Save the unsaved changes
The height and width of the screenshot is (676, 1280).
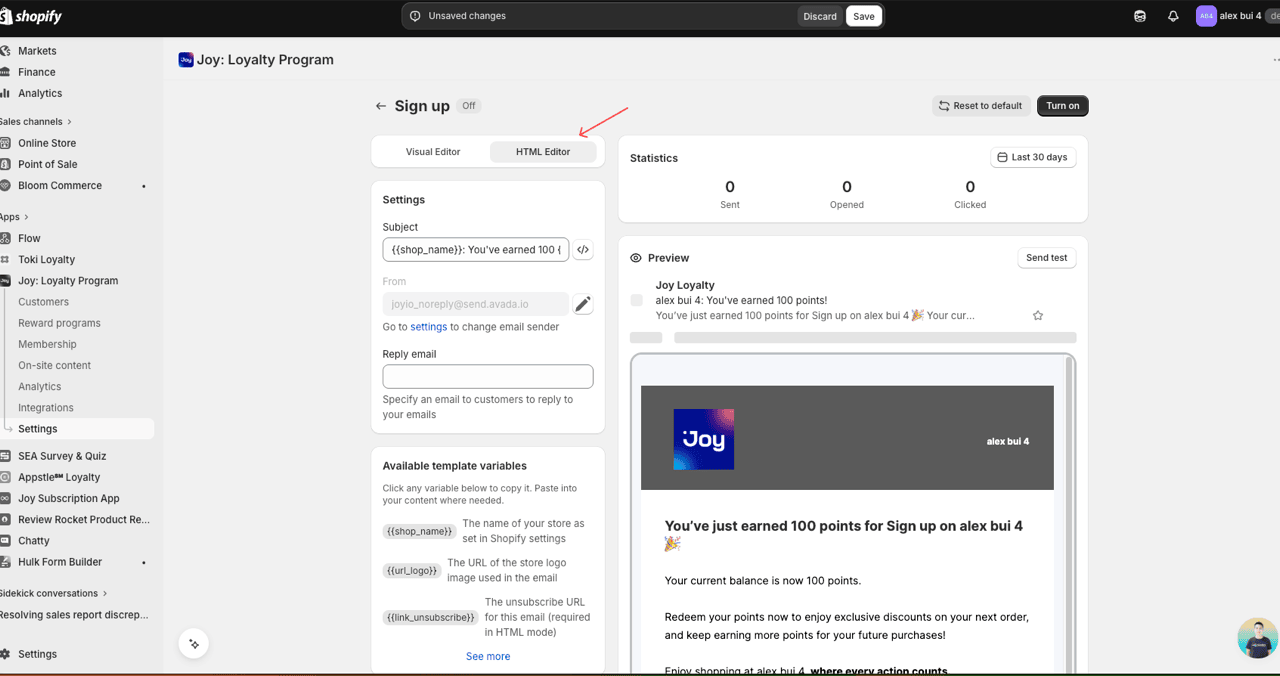[864, 16]
